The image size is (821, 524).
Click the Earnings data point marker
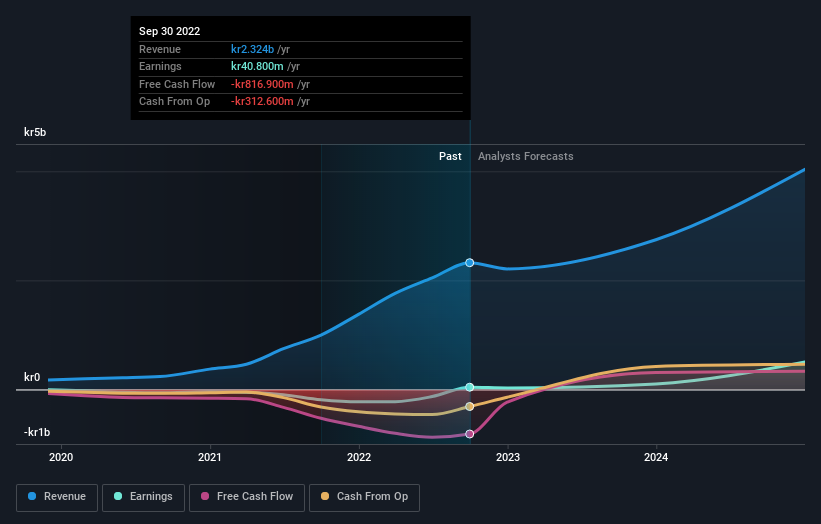point(470,387)
